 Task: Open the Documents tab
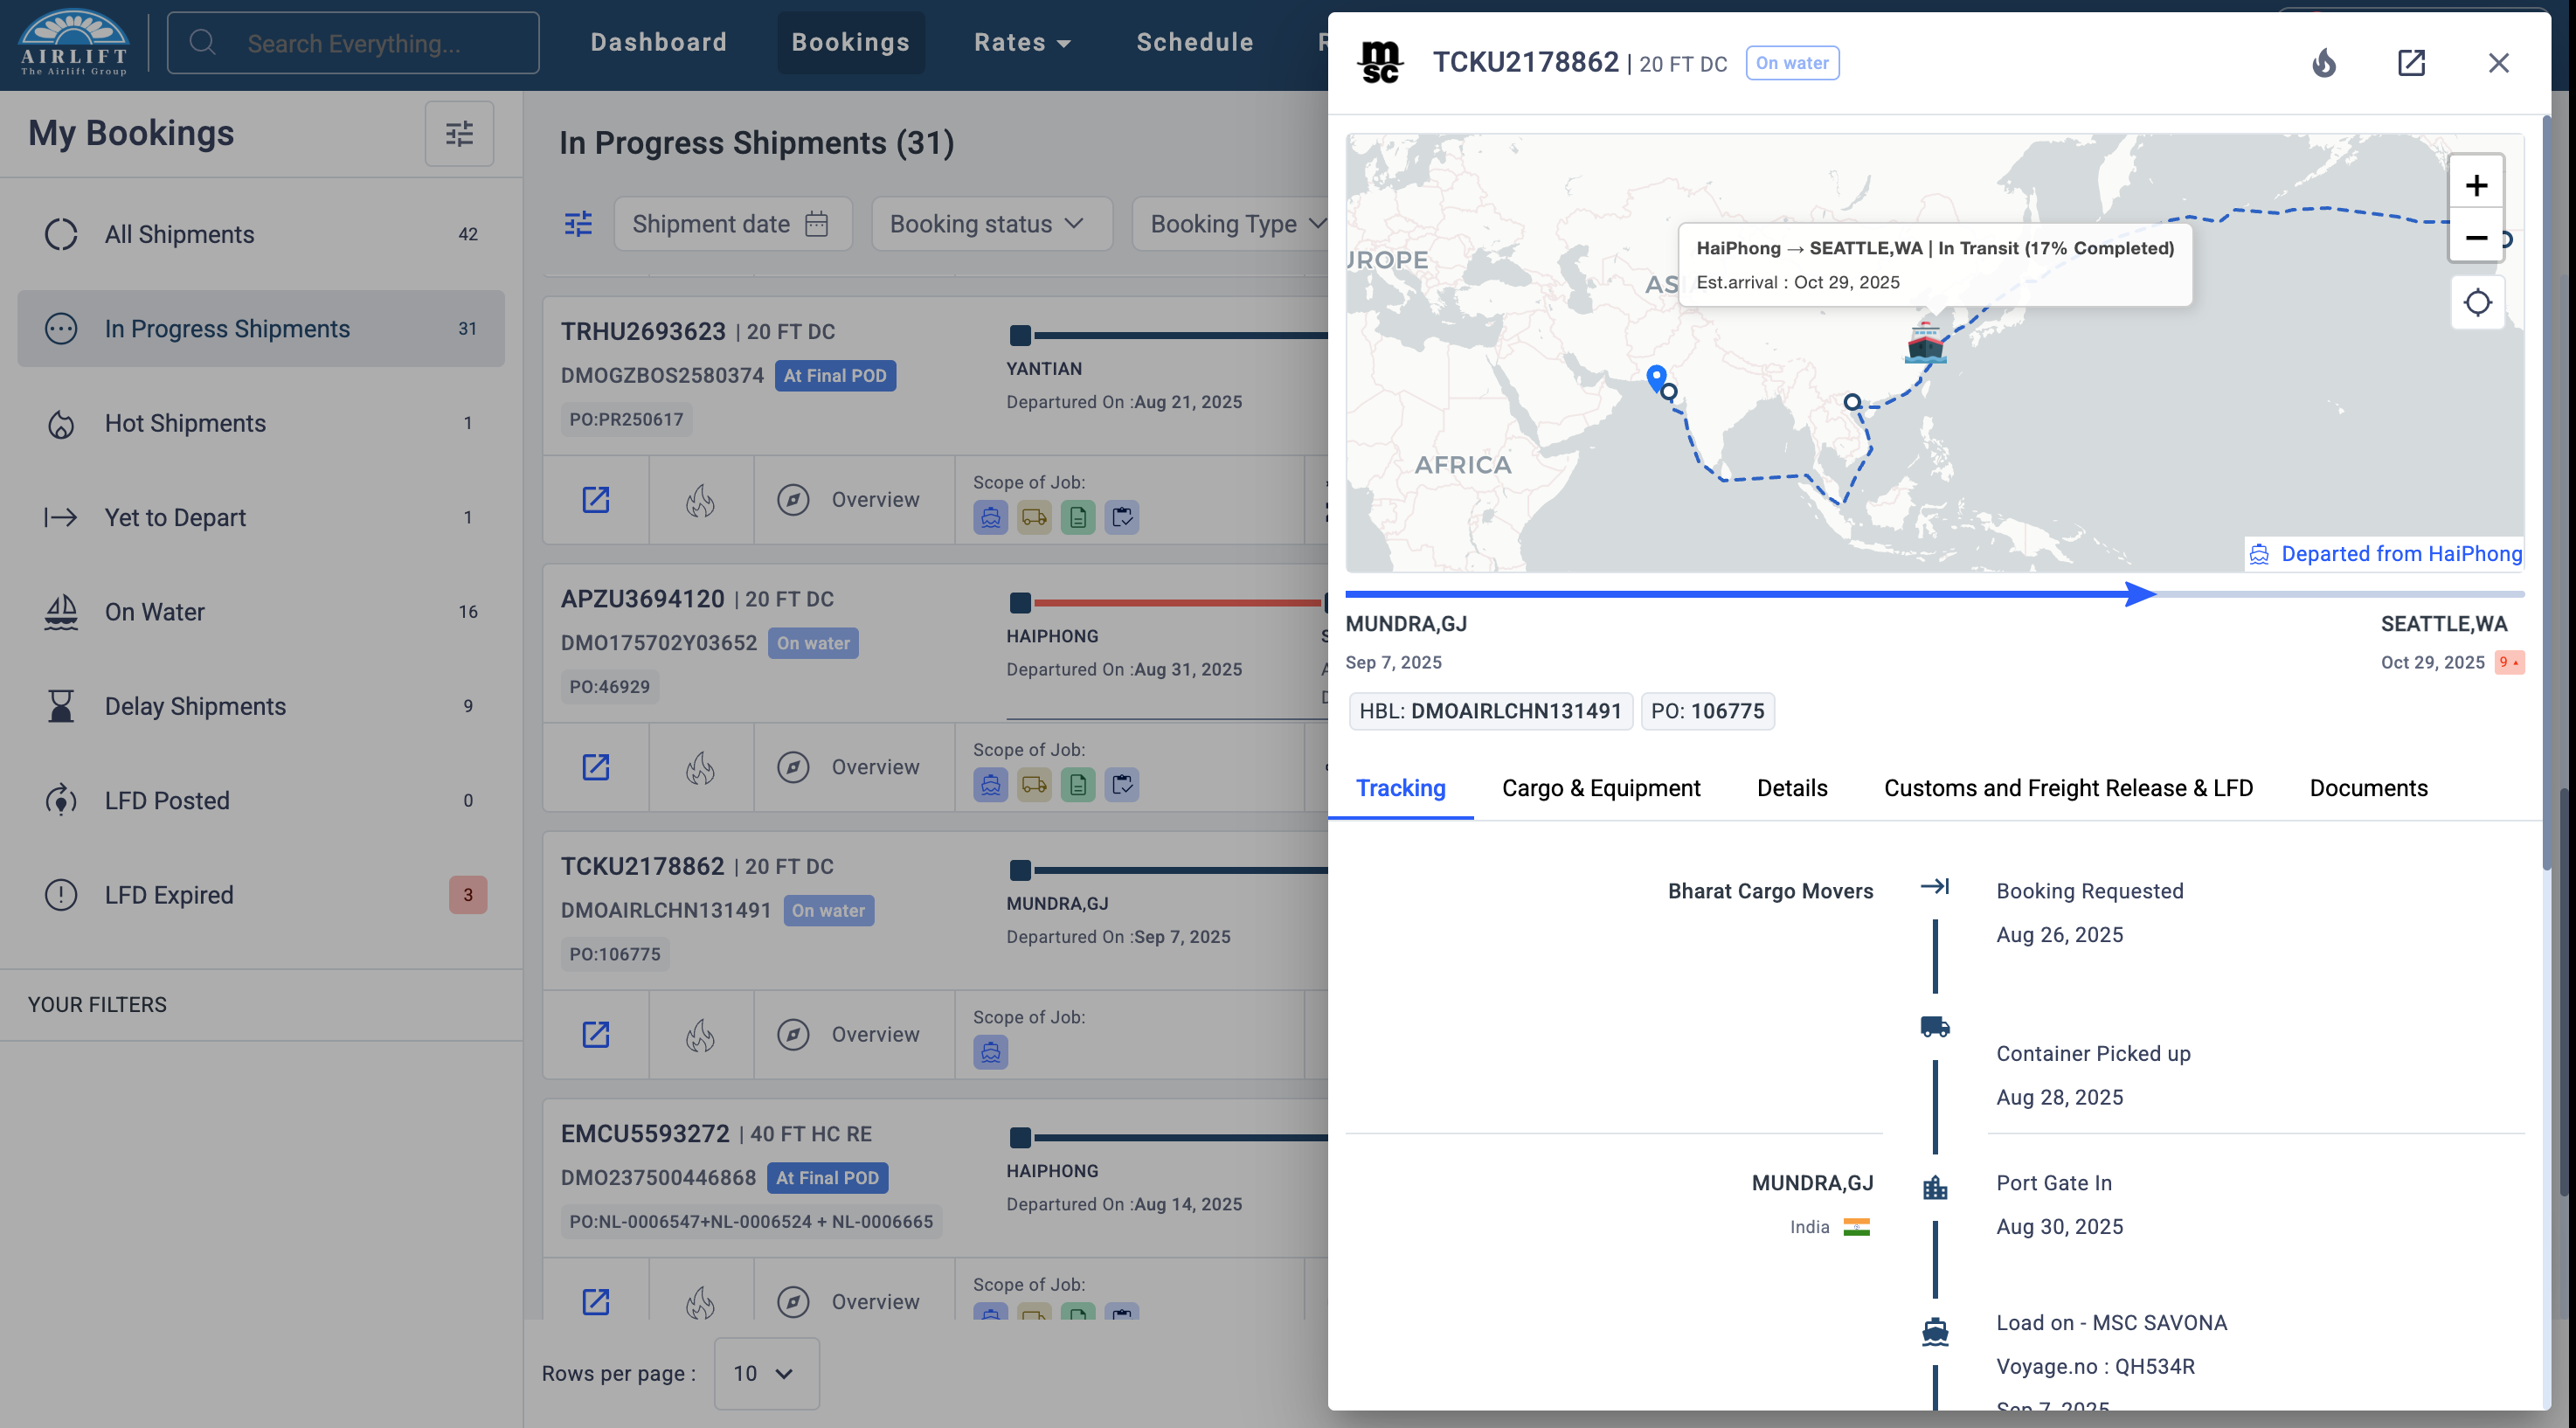point(2367,788)
